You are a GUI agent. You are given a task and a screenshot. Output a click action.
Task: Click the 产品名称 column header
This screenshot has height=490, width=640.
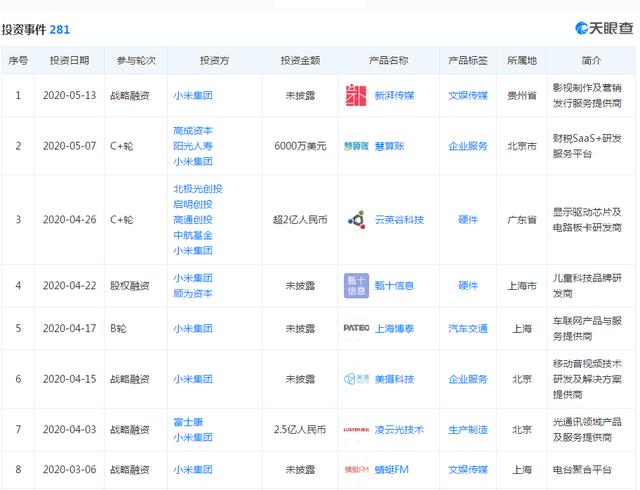(388, 60)
